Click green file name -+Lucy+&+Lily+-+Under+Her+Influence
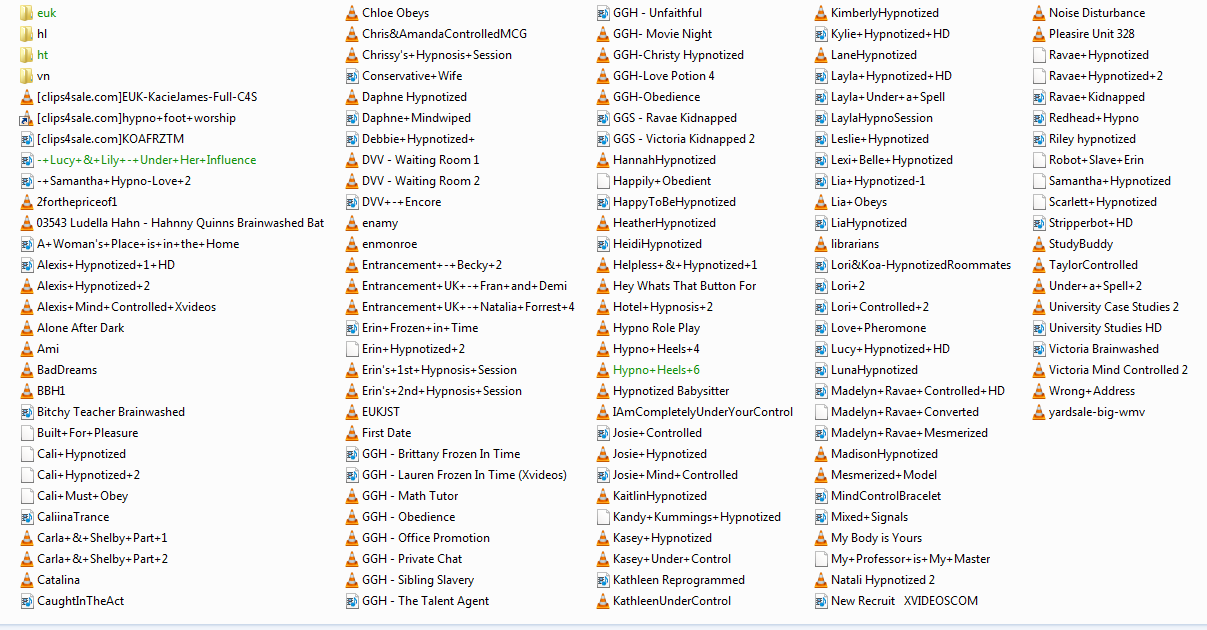 pos(147,160)
